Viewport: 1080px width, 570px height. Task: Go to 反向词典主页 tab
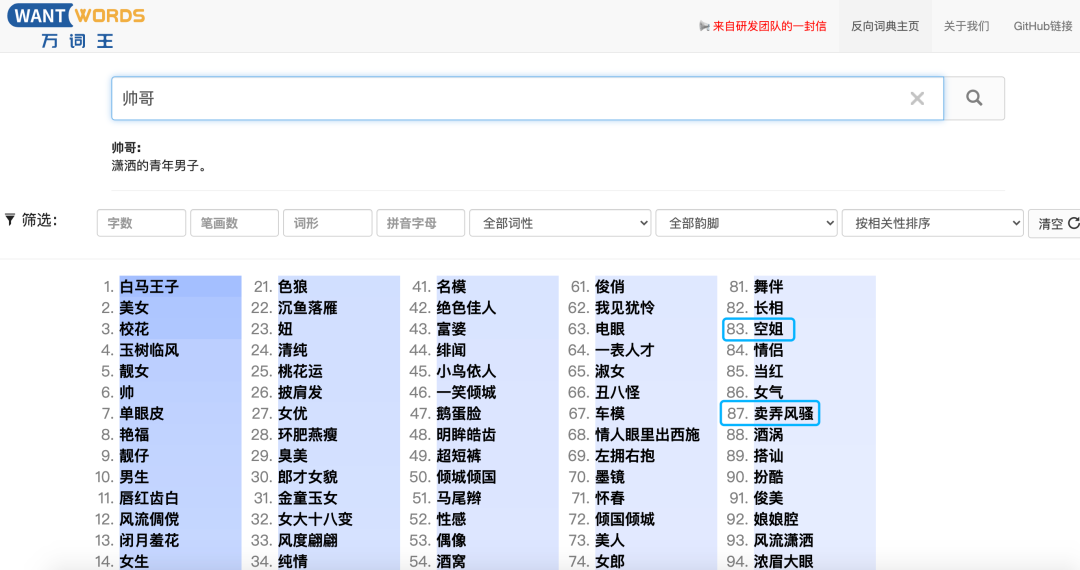(x=885, y=26)
